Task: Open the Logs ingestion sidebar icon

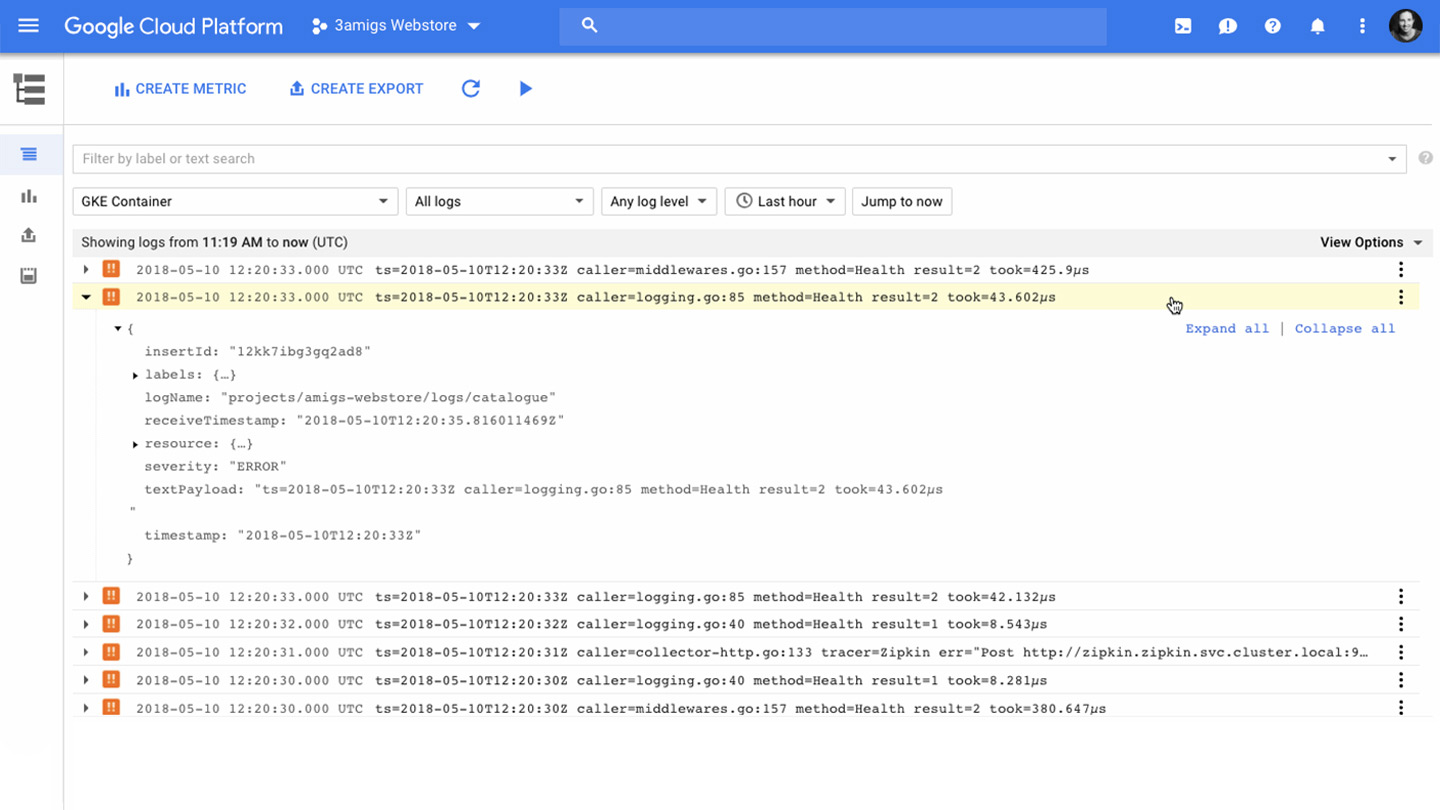Action: pyautogui.click(x=29, y=276)
